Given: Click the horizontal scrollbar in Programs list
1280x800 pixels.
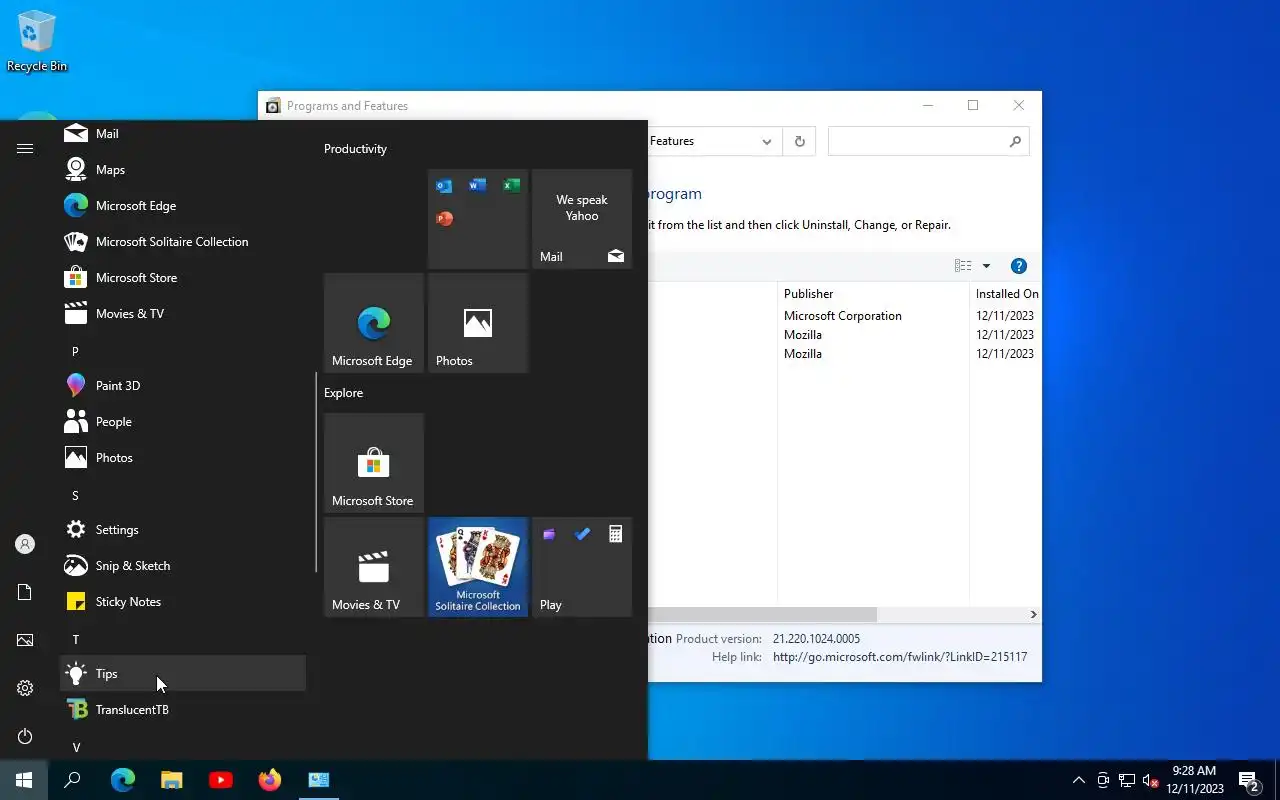Looking at the screenshot, I should 762,614.
